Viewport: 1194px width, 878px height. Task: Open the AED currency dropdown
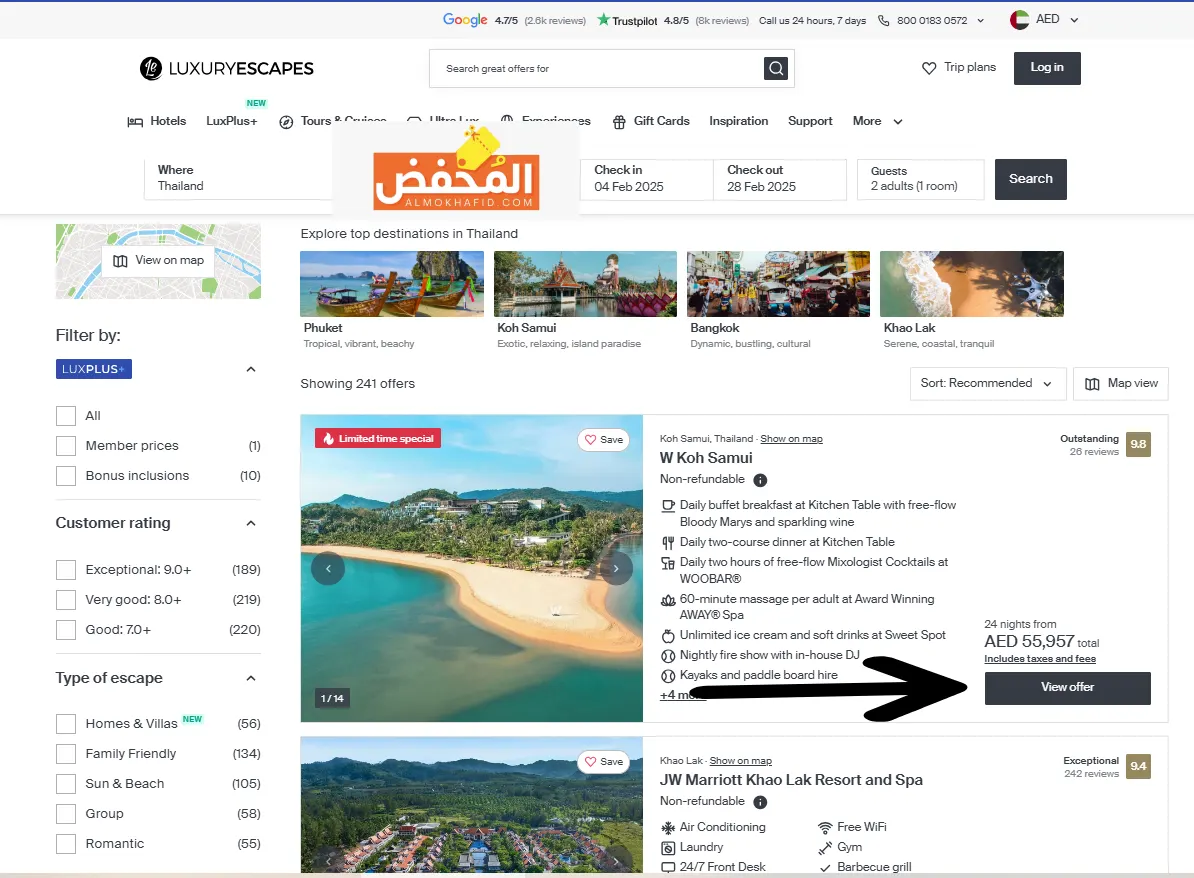pos(1045,20)
